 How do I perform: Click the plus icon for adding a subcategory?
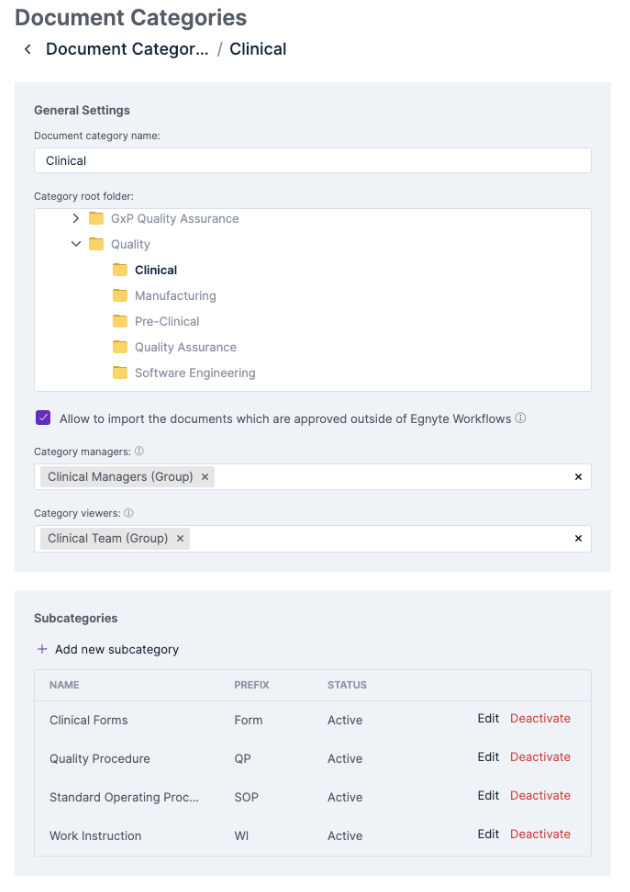[x=45, y=649]
